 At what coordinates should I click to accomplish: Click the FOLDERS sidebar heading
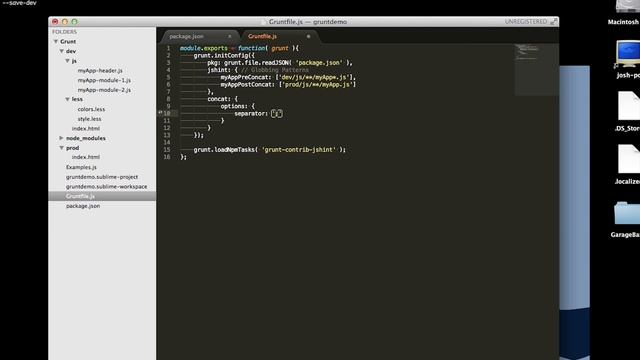pyautogui.click(x=64, y=32)
